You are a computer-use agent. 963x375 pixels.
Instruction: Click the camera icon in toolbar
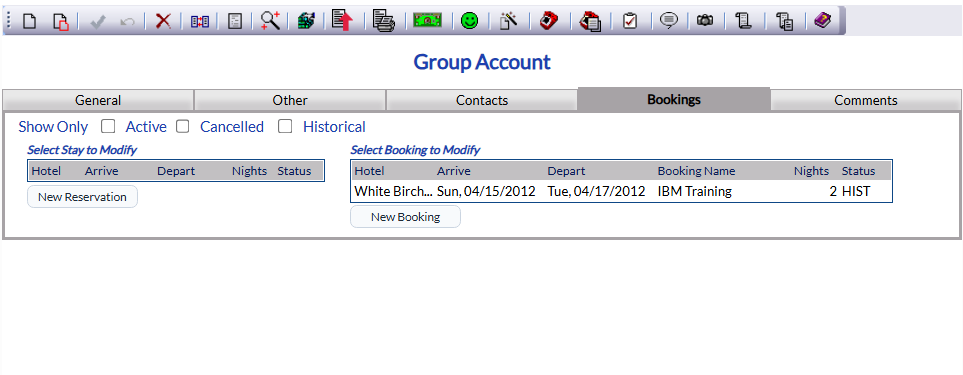705,21
